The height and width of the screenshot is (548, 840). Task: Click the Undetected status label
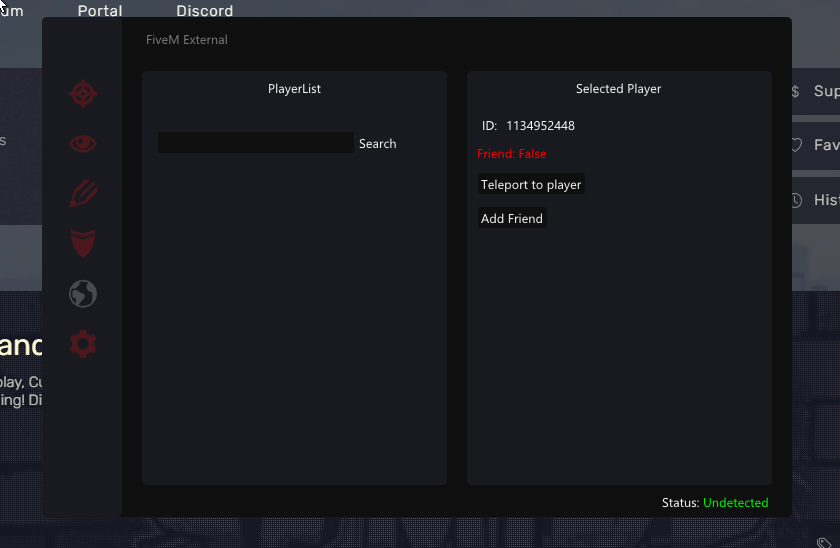pyautogui.click(x=736, y=502)
